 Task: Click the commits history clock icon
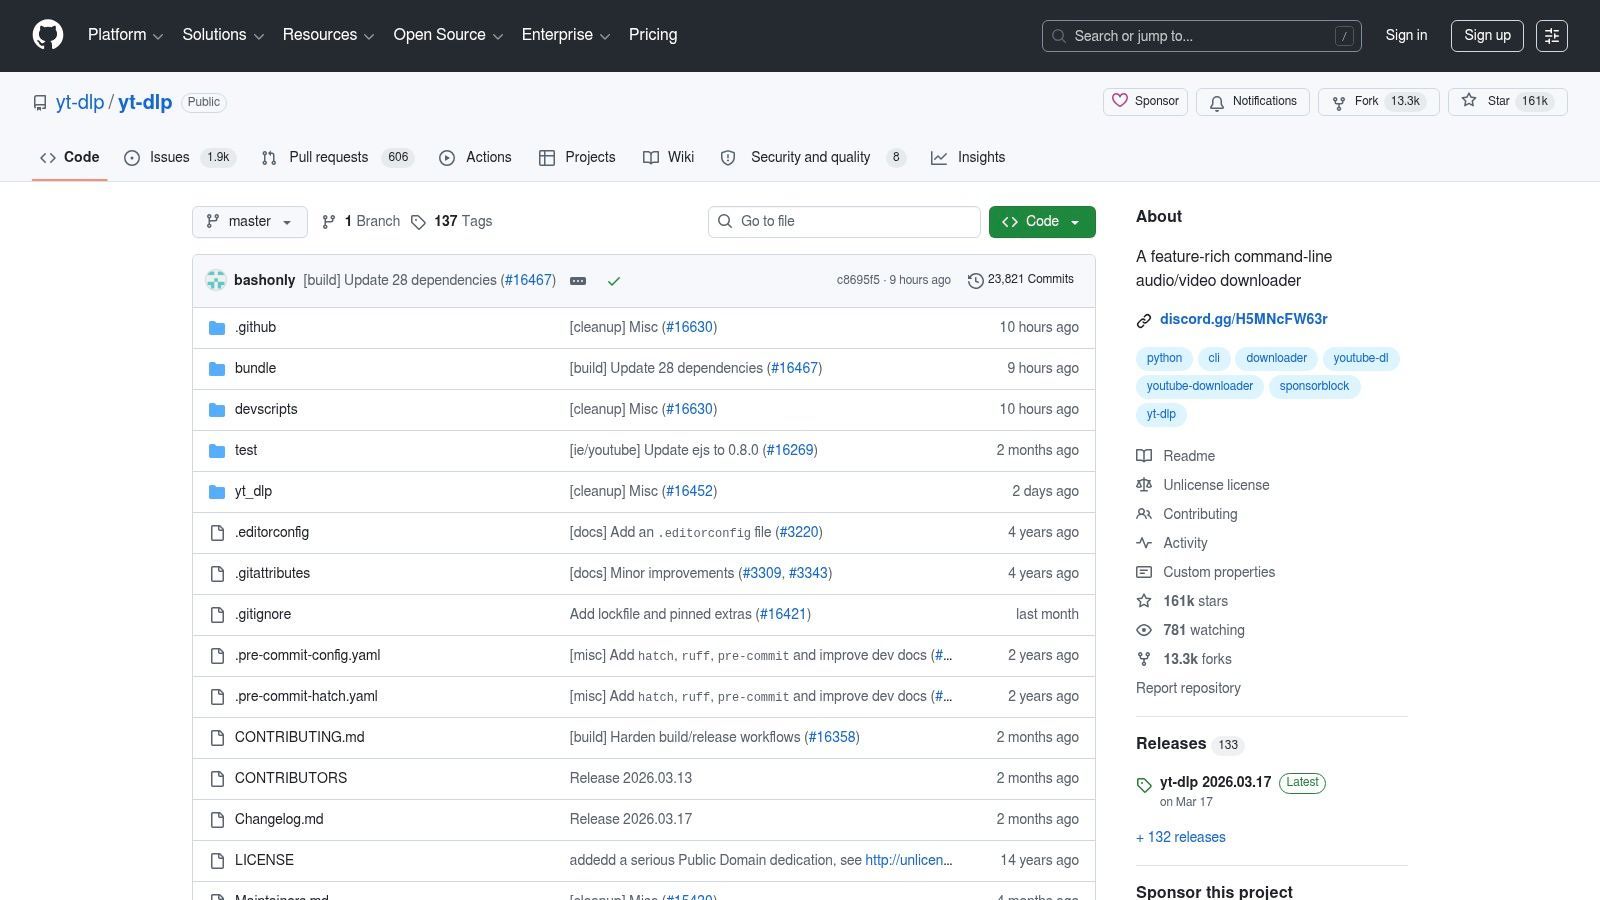point(976,281)
